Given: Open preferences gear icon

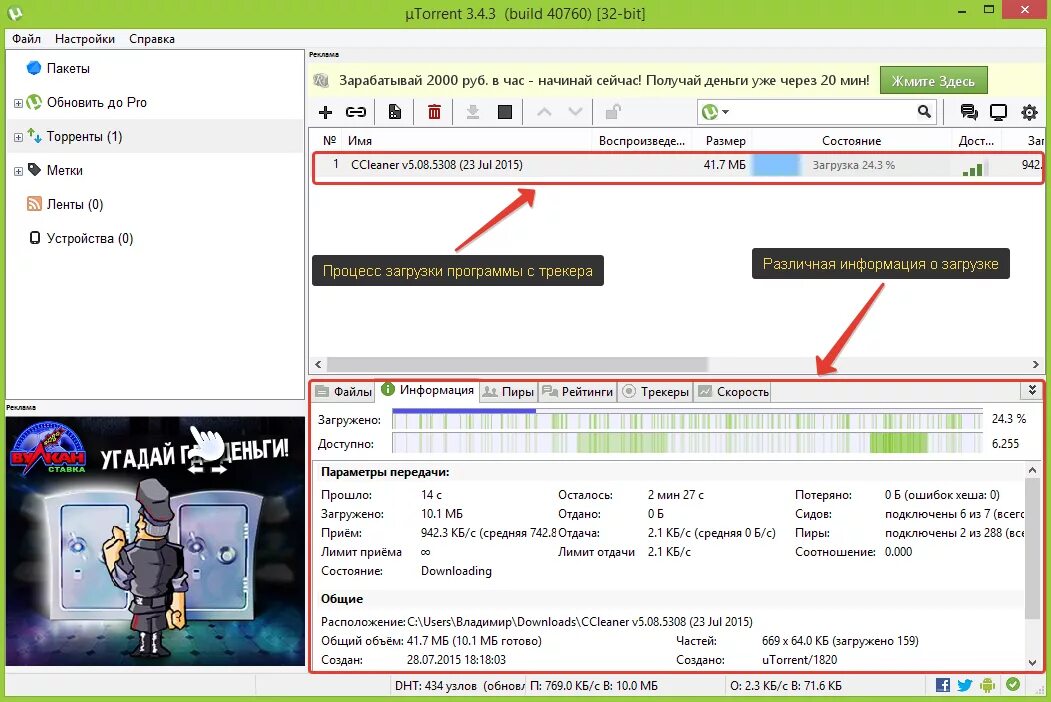Looking at the screenshot, I should [1029, 112].
